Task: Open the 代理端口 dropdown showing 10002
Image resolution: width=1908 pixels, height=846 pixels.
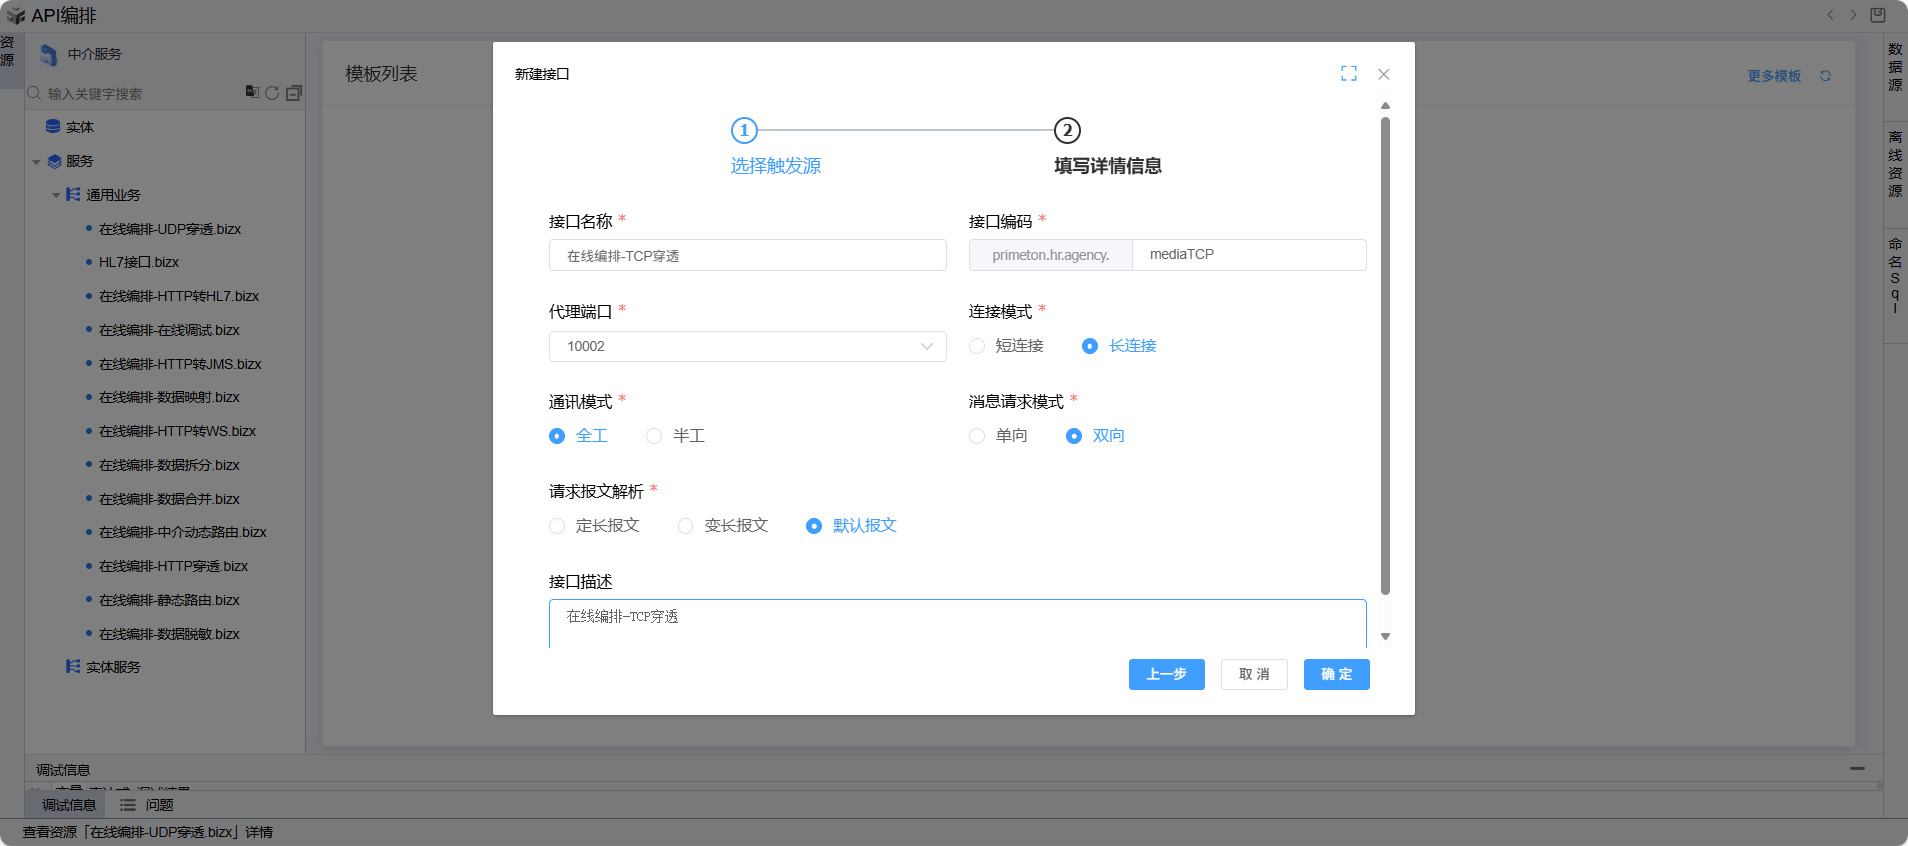Action: click(x=747, y=347)
